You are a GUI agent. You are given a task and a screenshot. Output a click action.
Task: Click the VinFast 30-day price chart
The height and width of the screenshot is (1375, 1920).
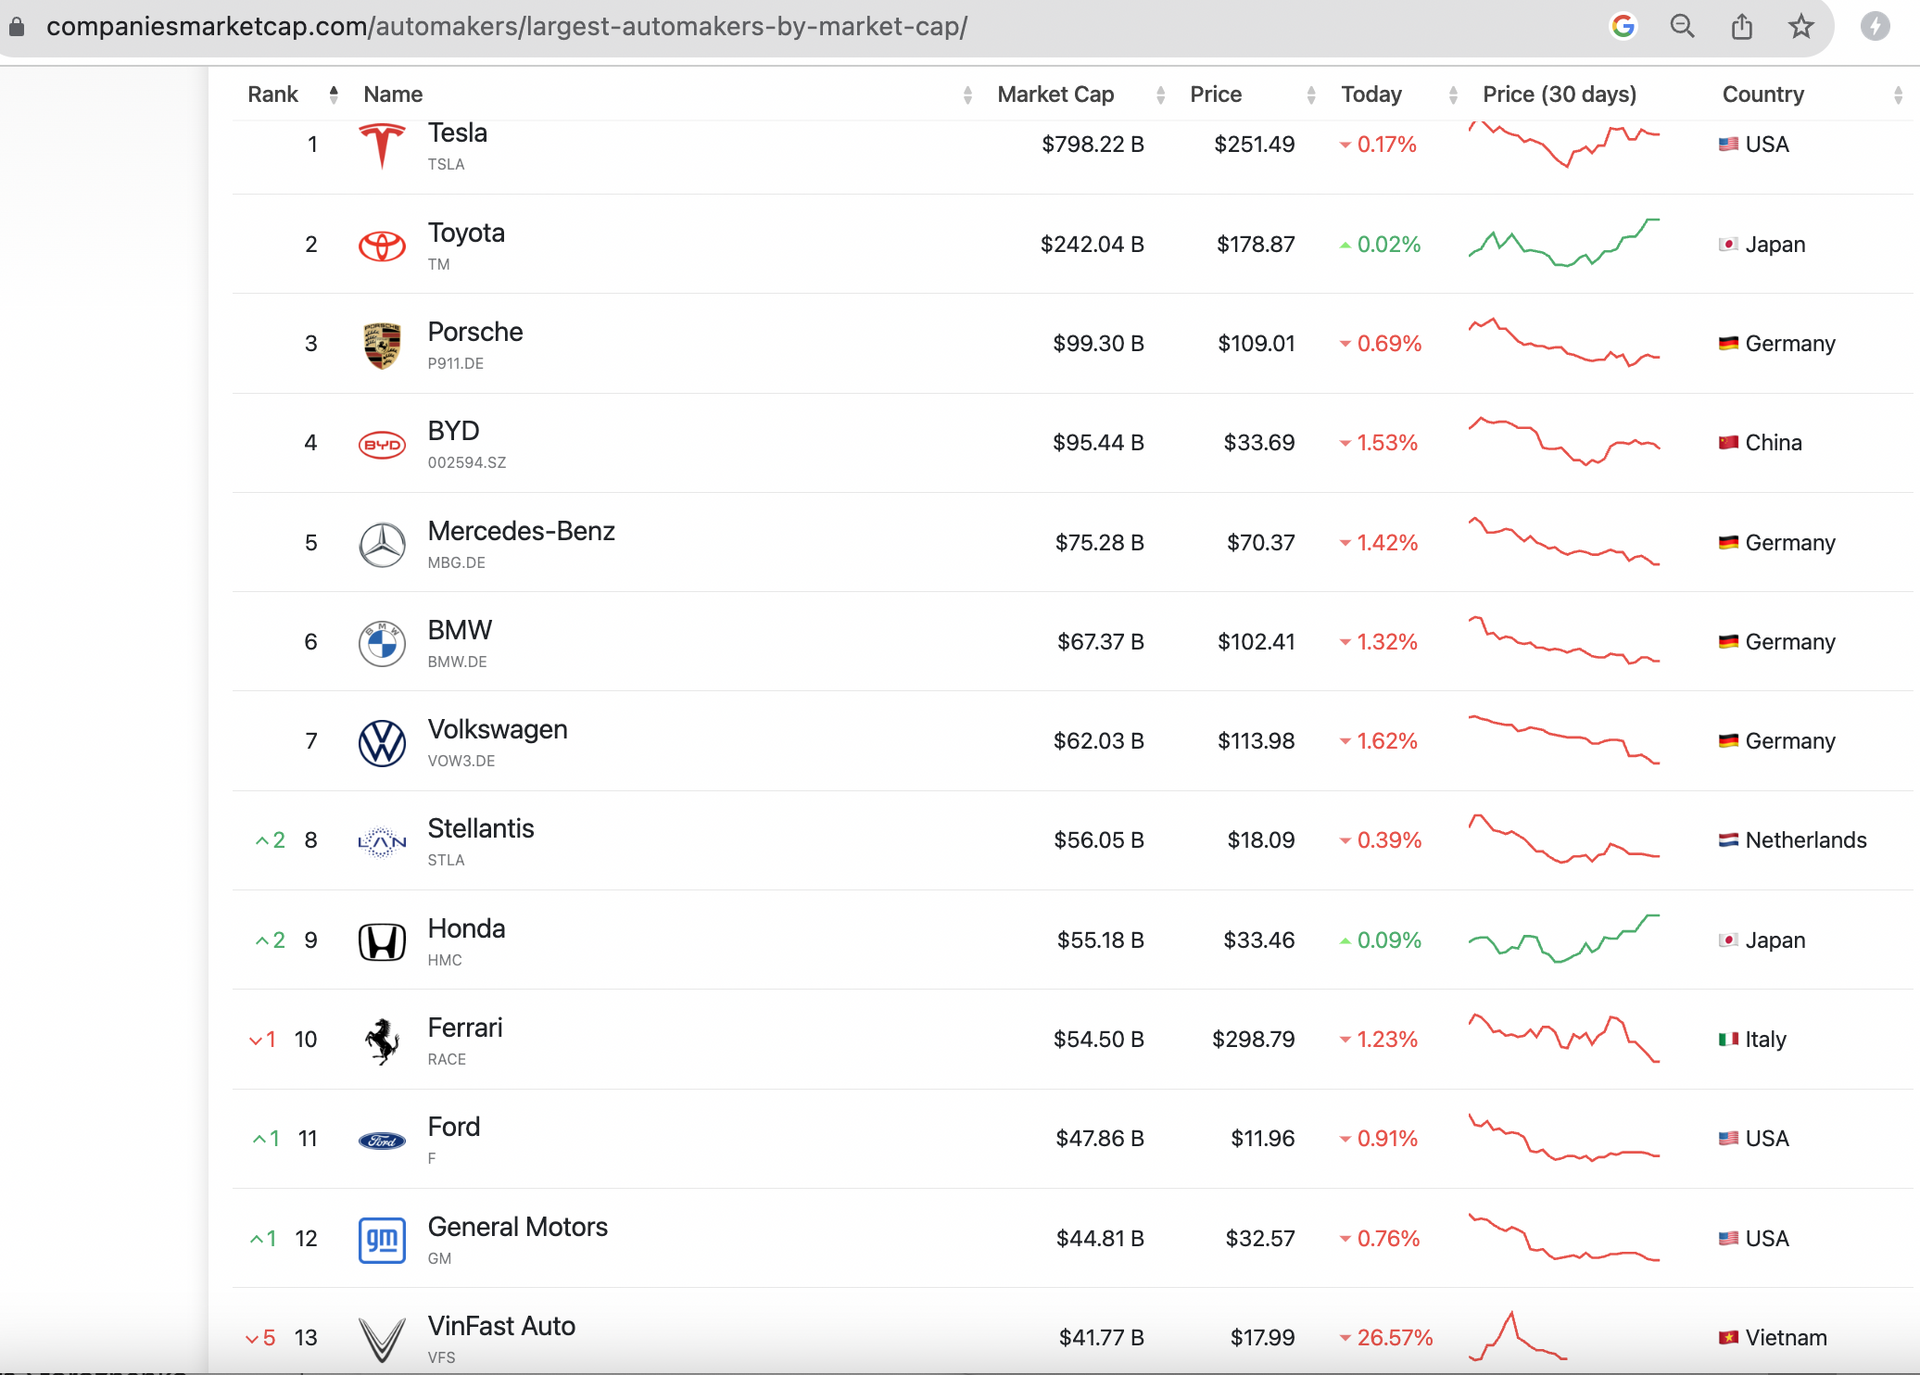[1518, 1337]
